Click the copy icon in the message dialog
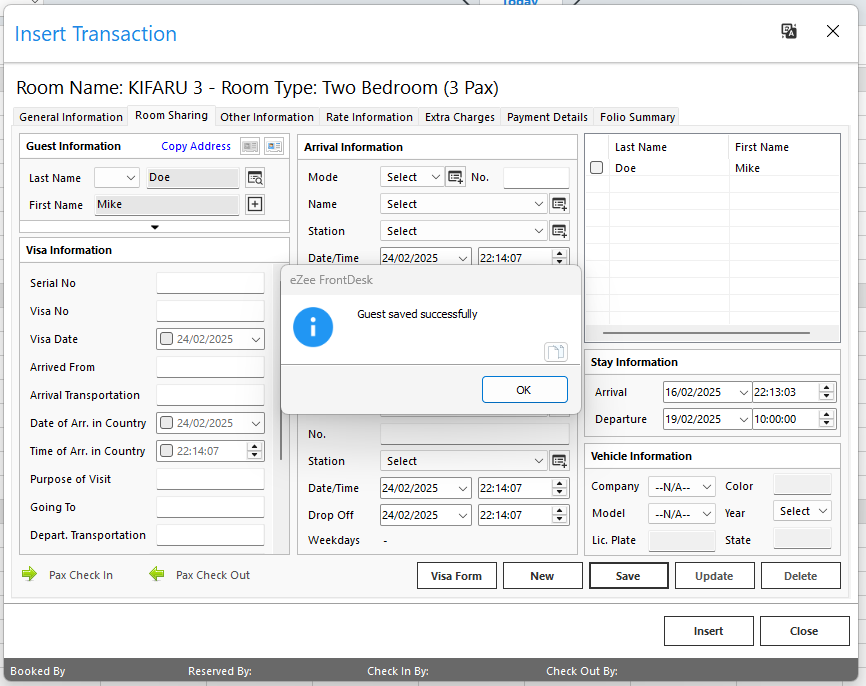The height and width of the screenshot is (686, 866). [x=555, y=351]
